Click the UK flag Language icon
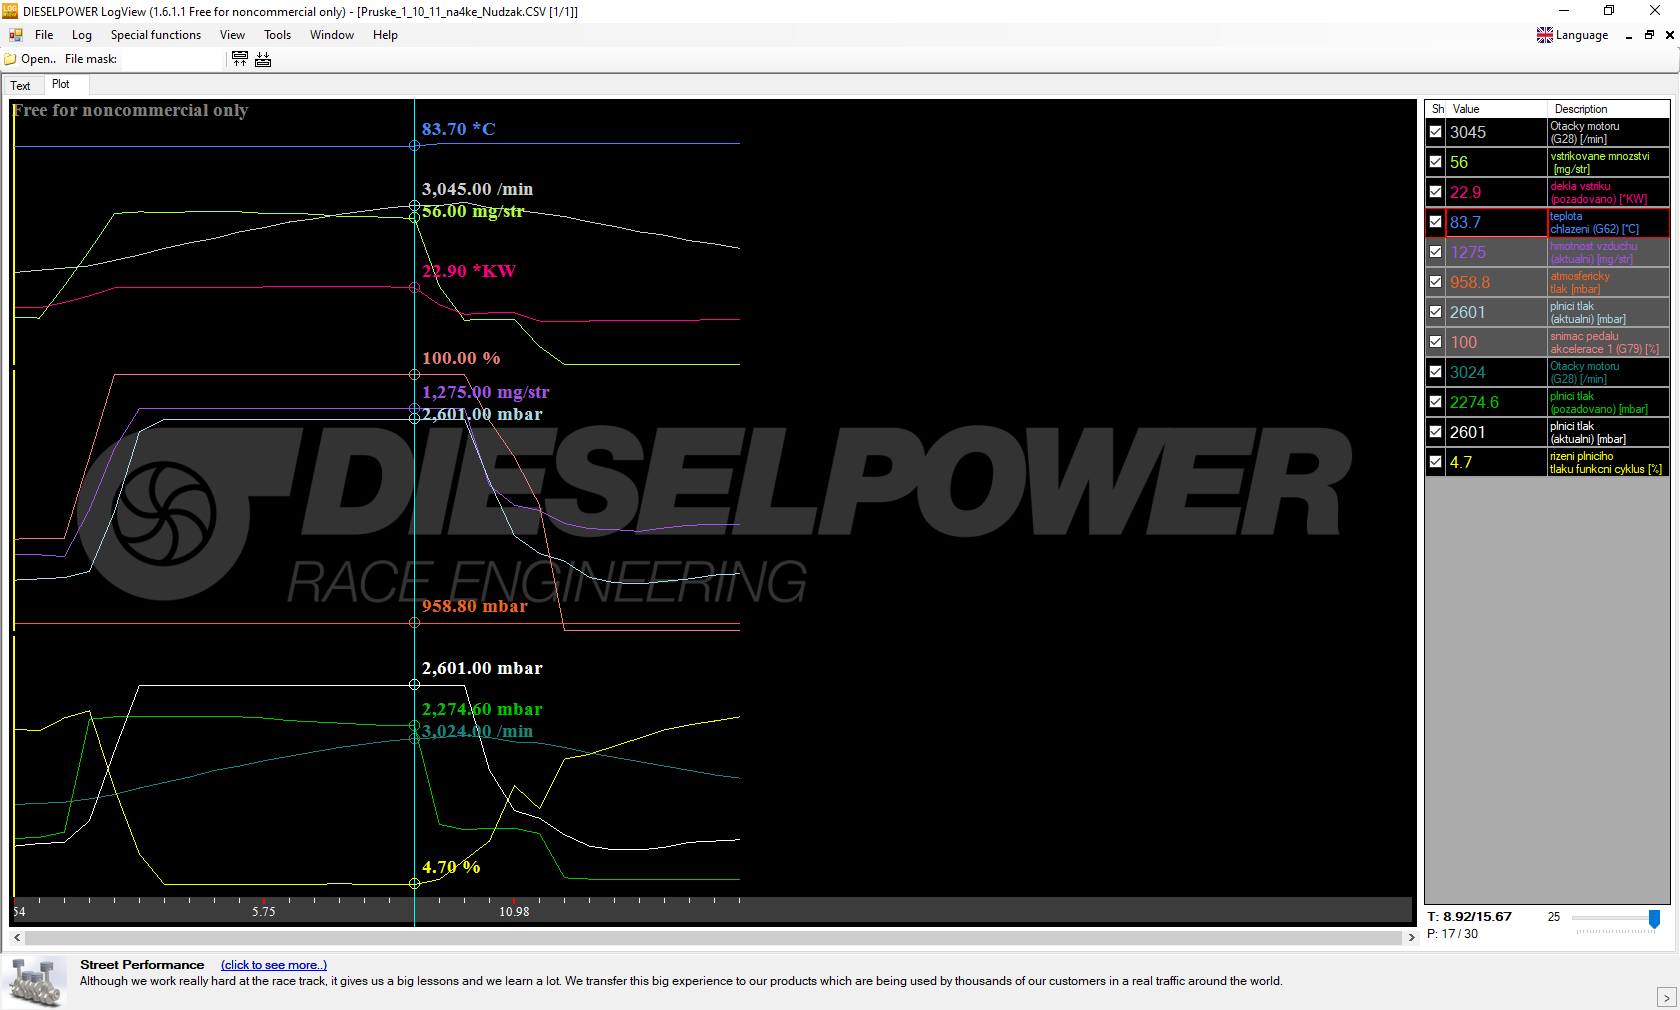This screenshot has width=1680, height=1010. (x=1545, y=35)
